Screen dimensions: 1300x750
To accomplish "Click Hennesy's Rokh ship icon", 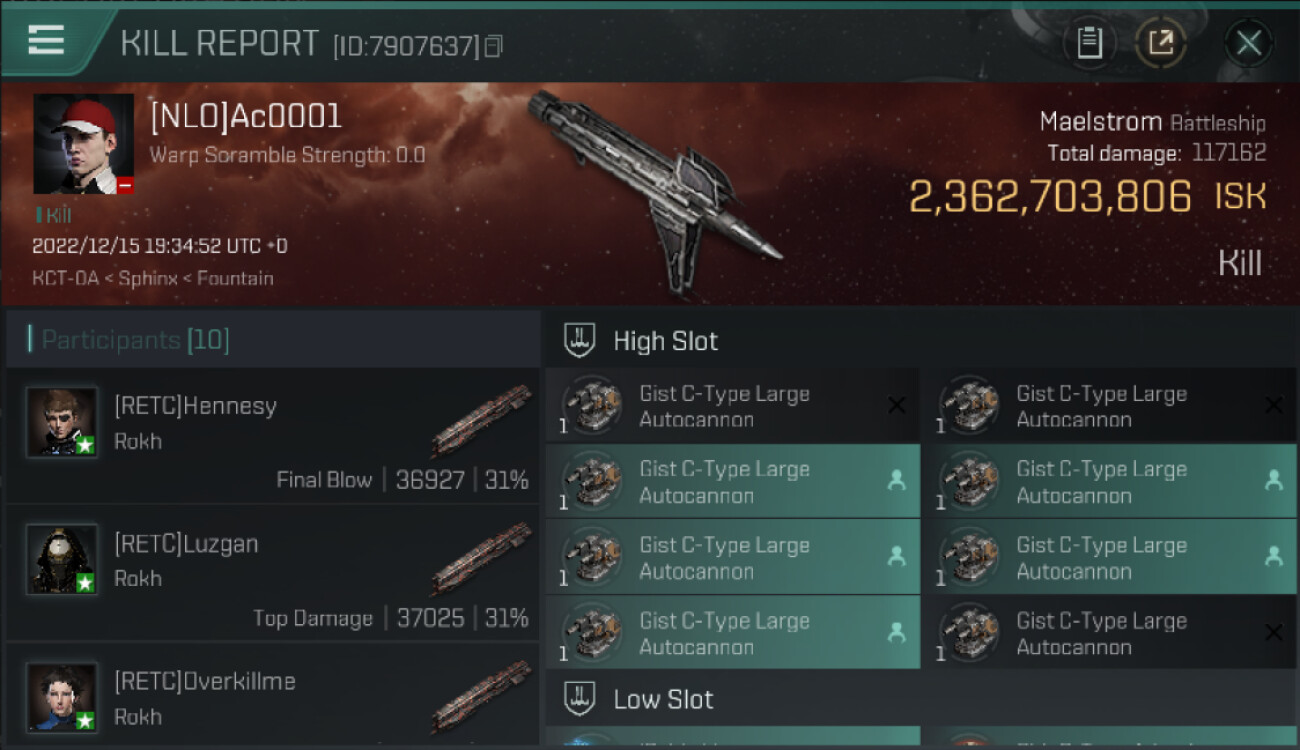I will [480, 421].
